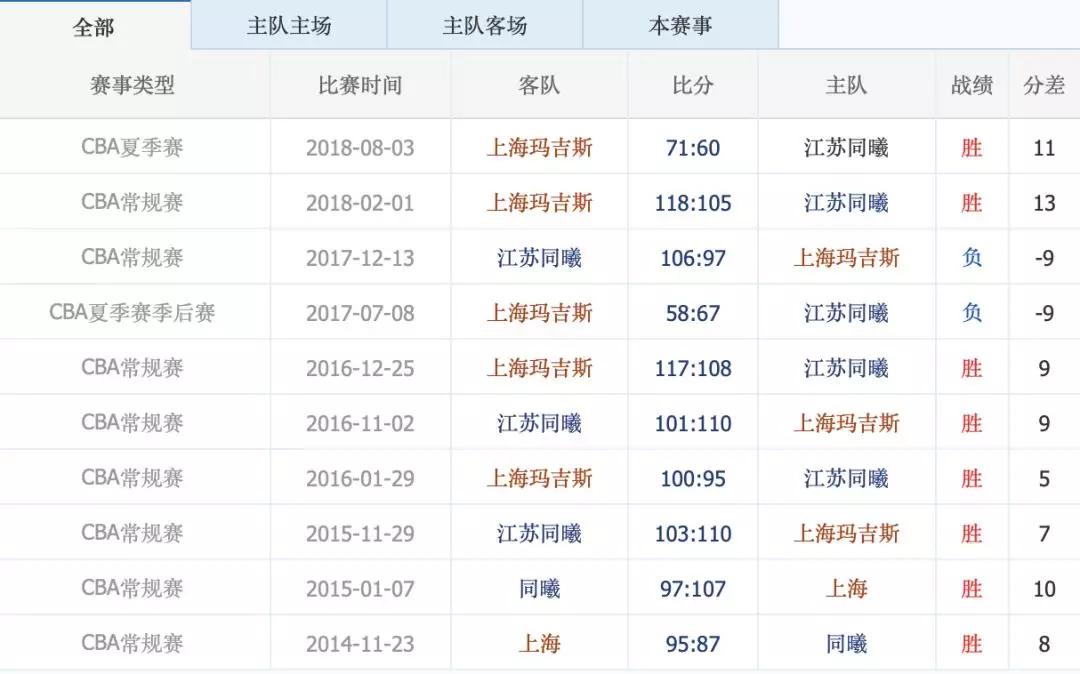This screenshot has height=674, width=1080.
Task: Open the 主队客场 tab
Action: [x=485, y=27]
